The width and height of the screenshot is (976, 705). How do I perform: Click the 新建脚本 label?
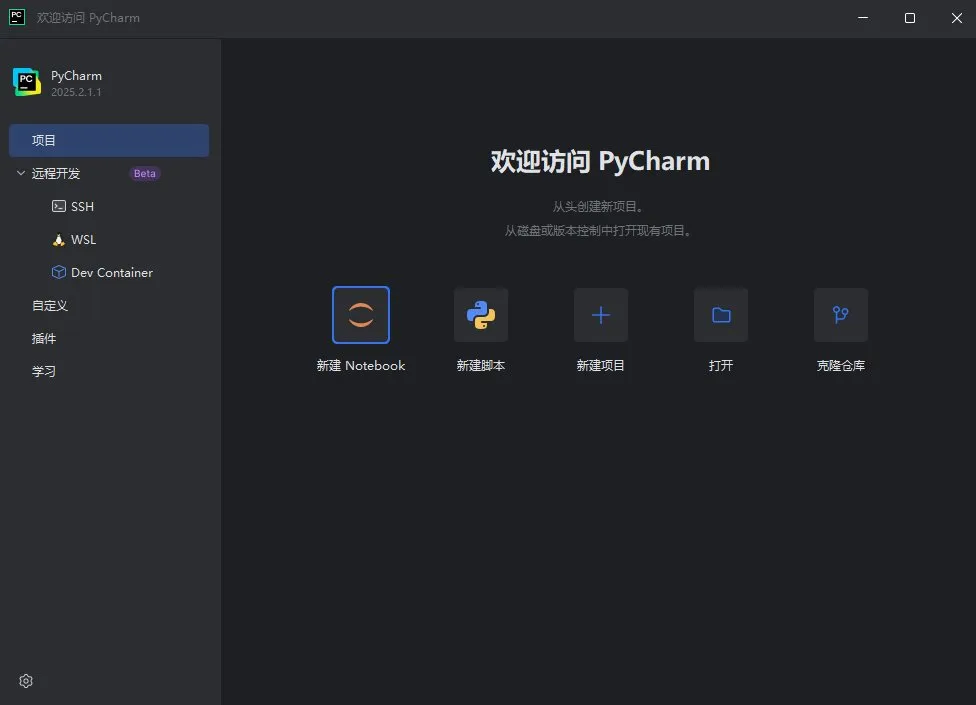pos(481,365)
